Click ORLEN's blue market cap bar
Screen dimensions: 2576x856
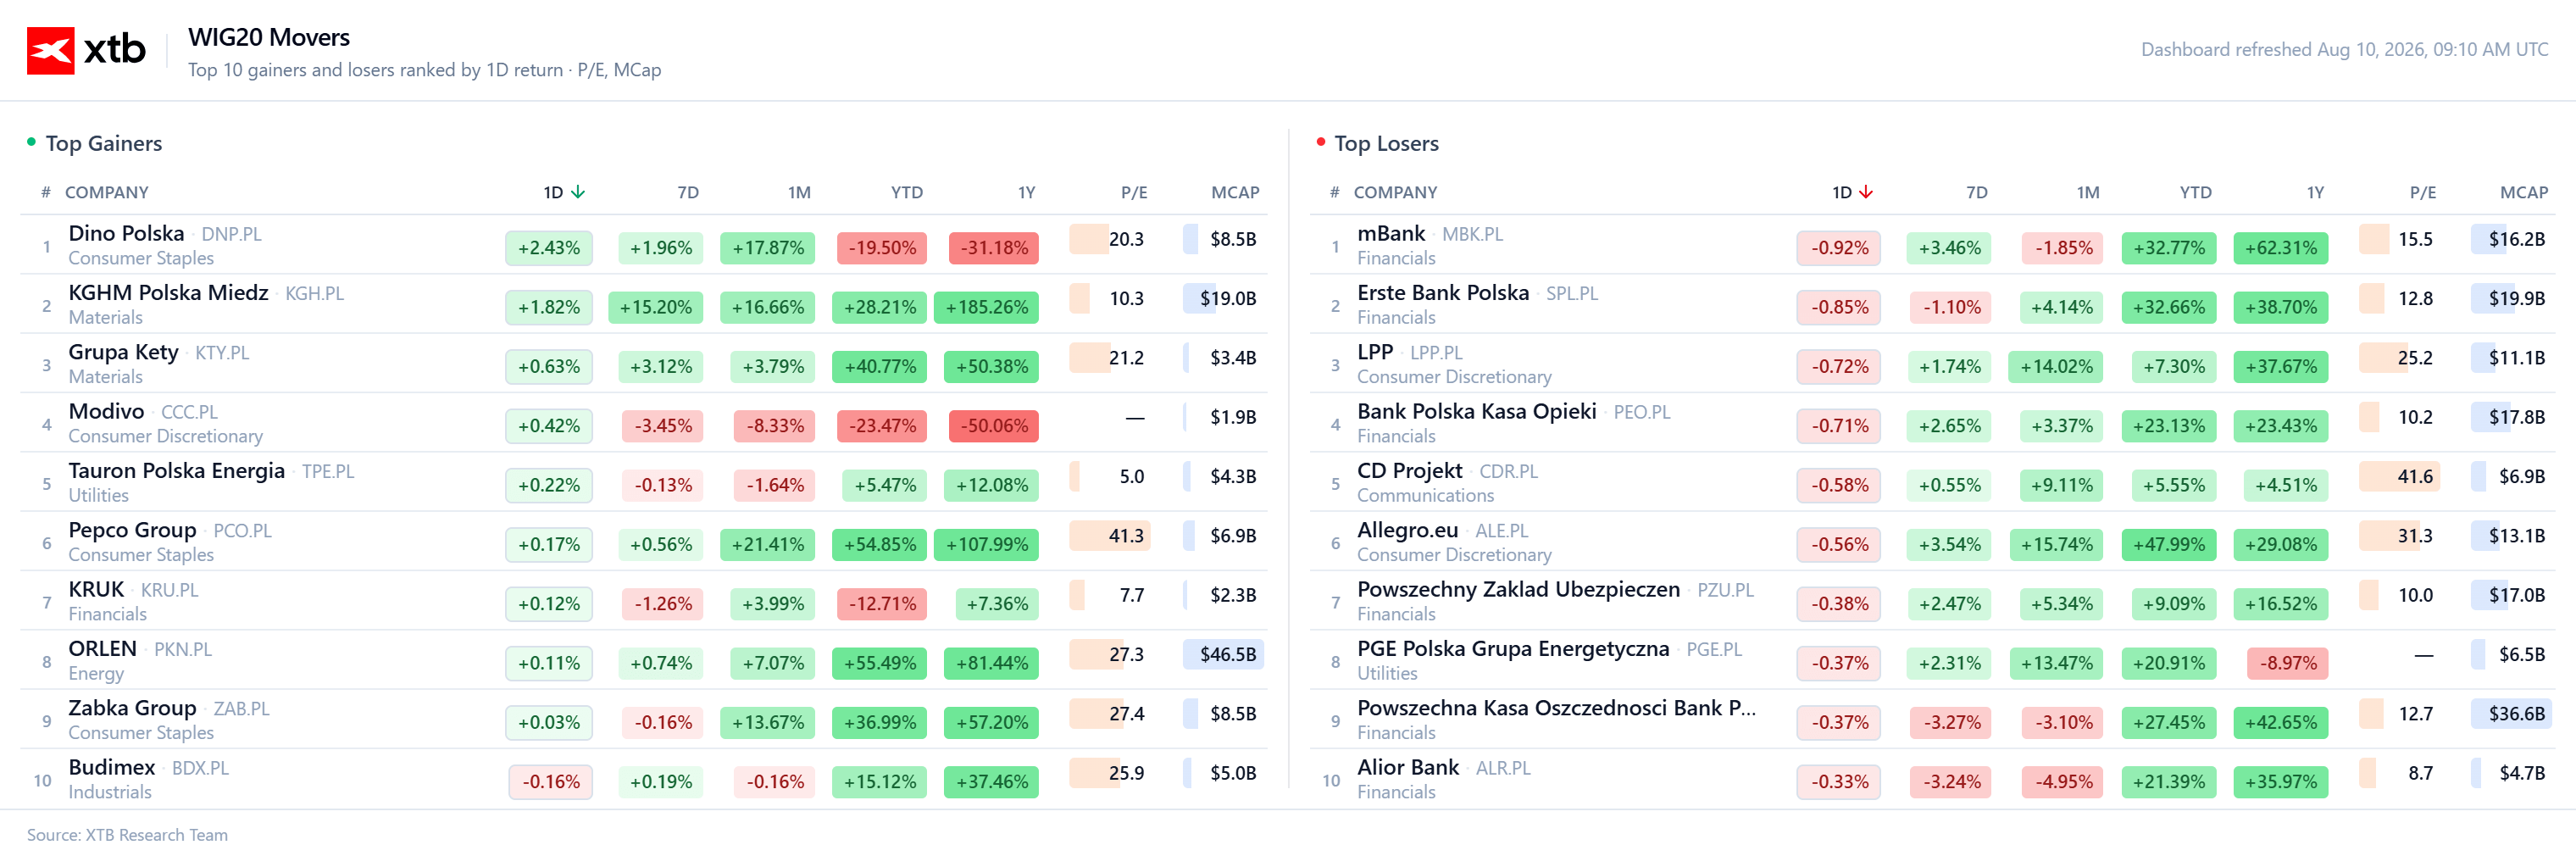click(x=1222, y=654)
